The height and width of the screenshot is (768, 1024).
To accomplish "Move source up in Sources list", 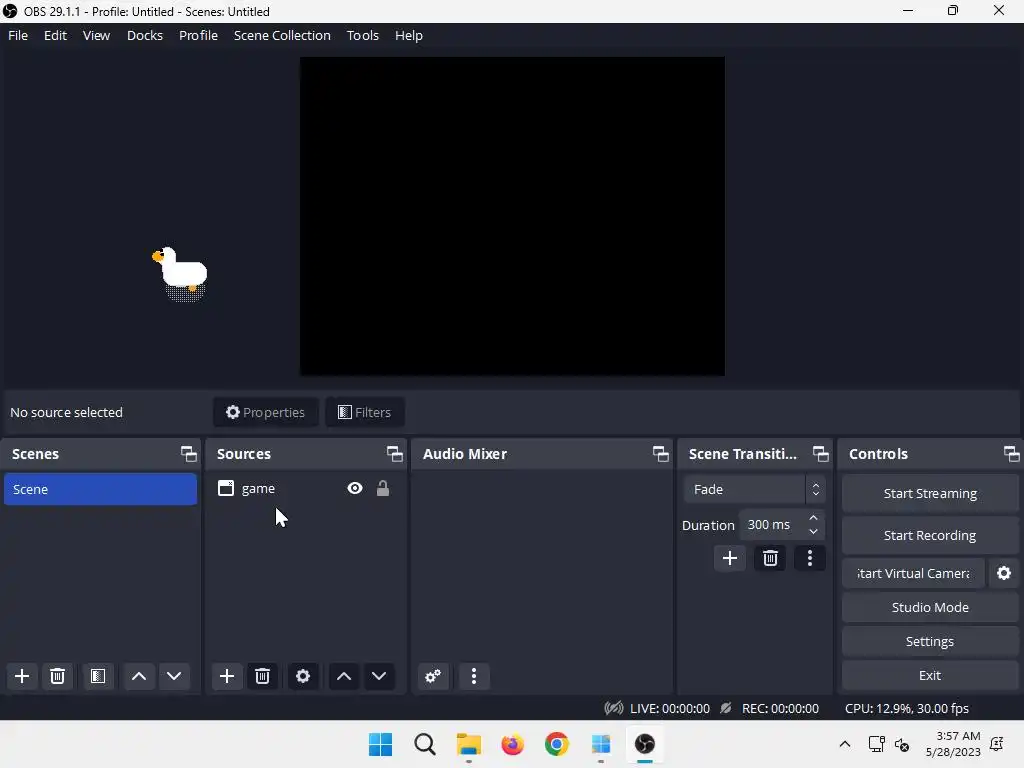I will point(344,676).
